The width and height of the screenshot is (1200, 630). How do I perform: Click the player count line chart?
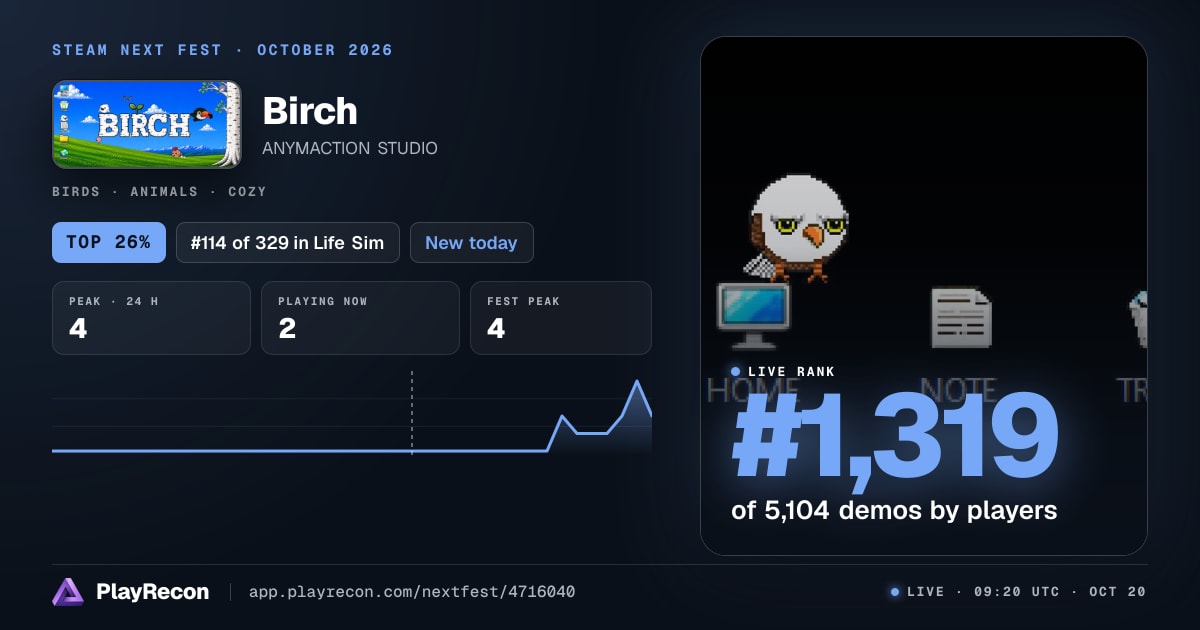(x=352, y=415)
